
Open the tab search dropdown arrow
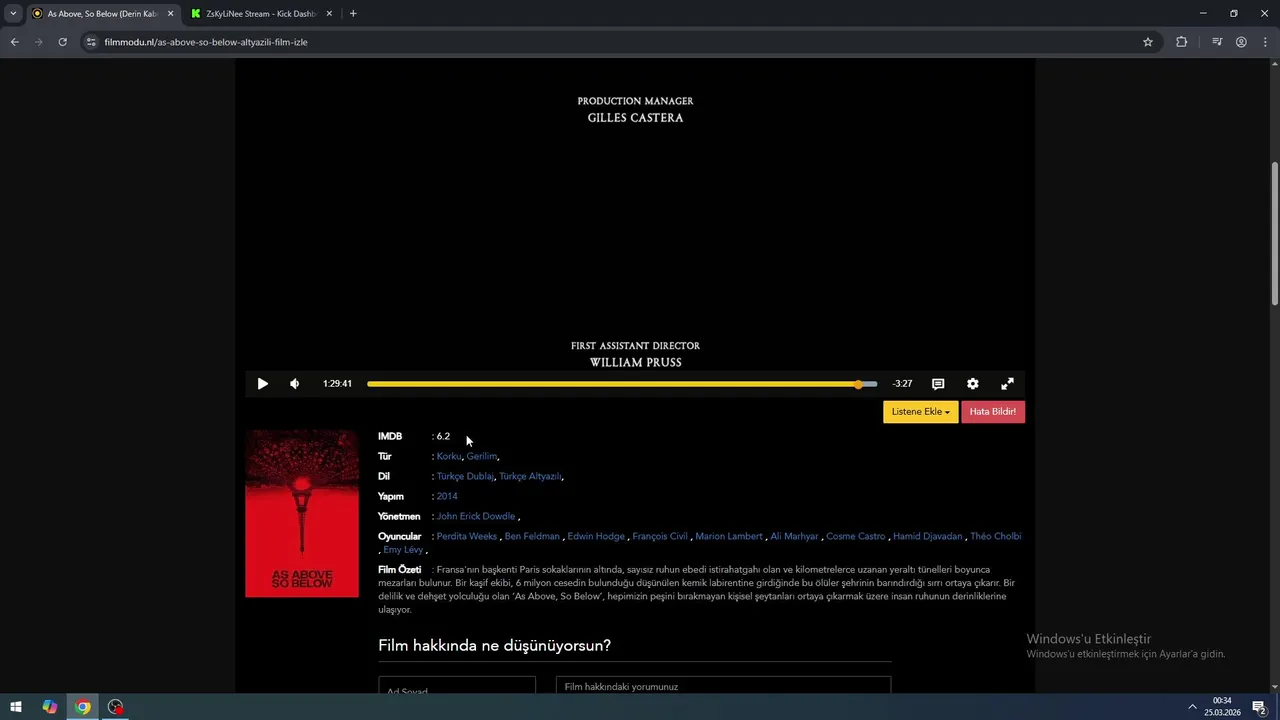click(13, 14)
